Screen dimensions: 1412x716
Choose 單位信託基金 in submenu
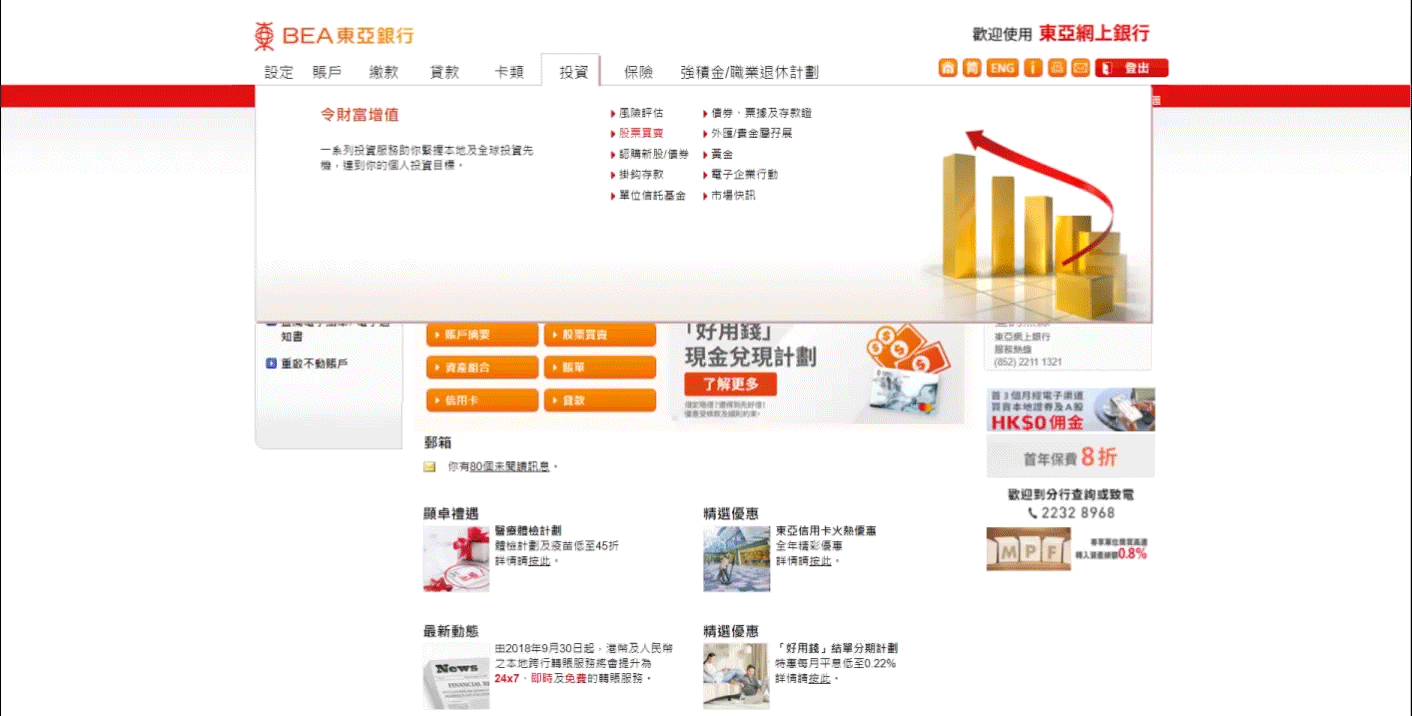[652, 195]
